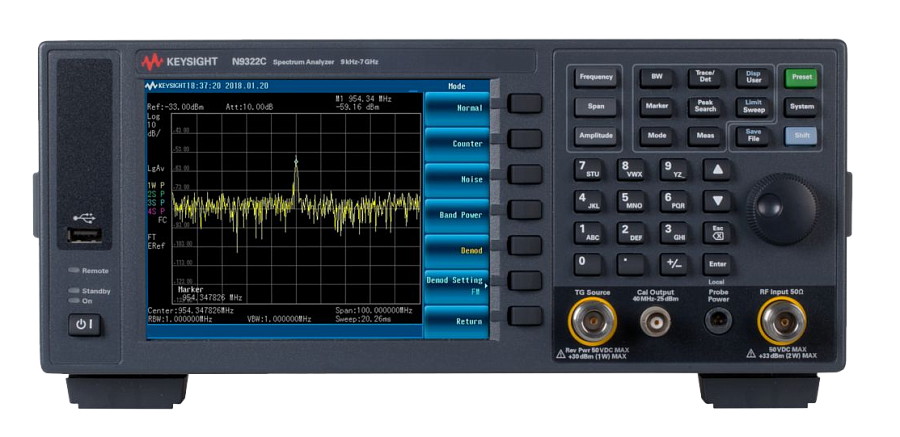Click the Center:954.347826MHz text

tap(191, 311)
